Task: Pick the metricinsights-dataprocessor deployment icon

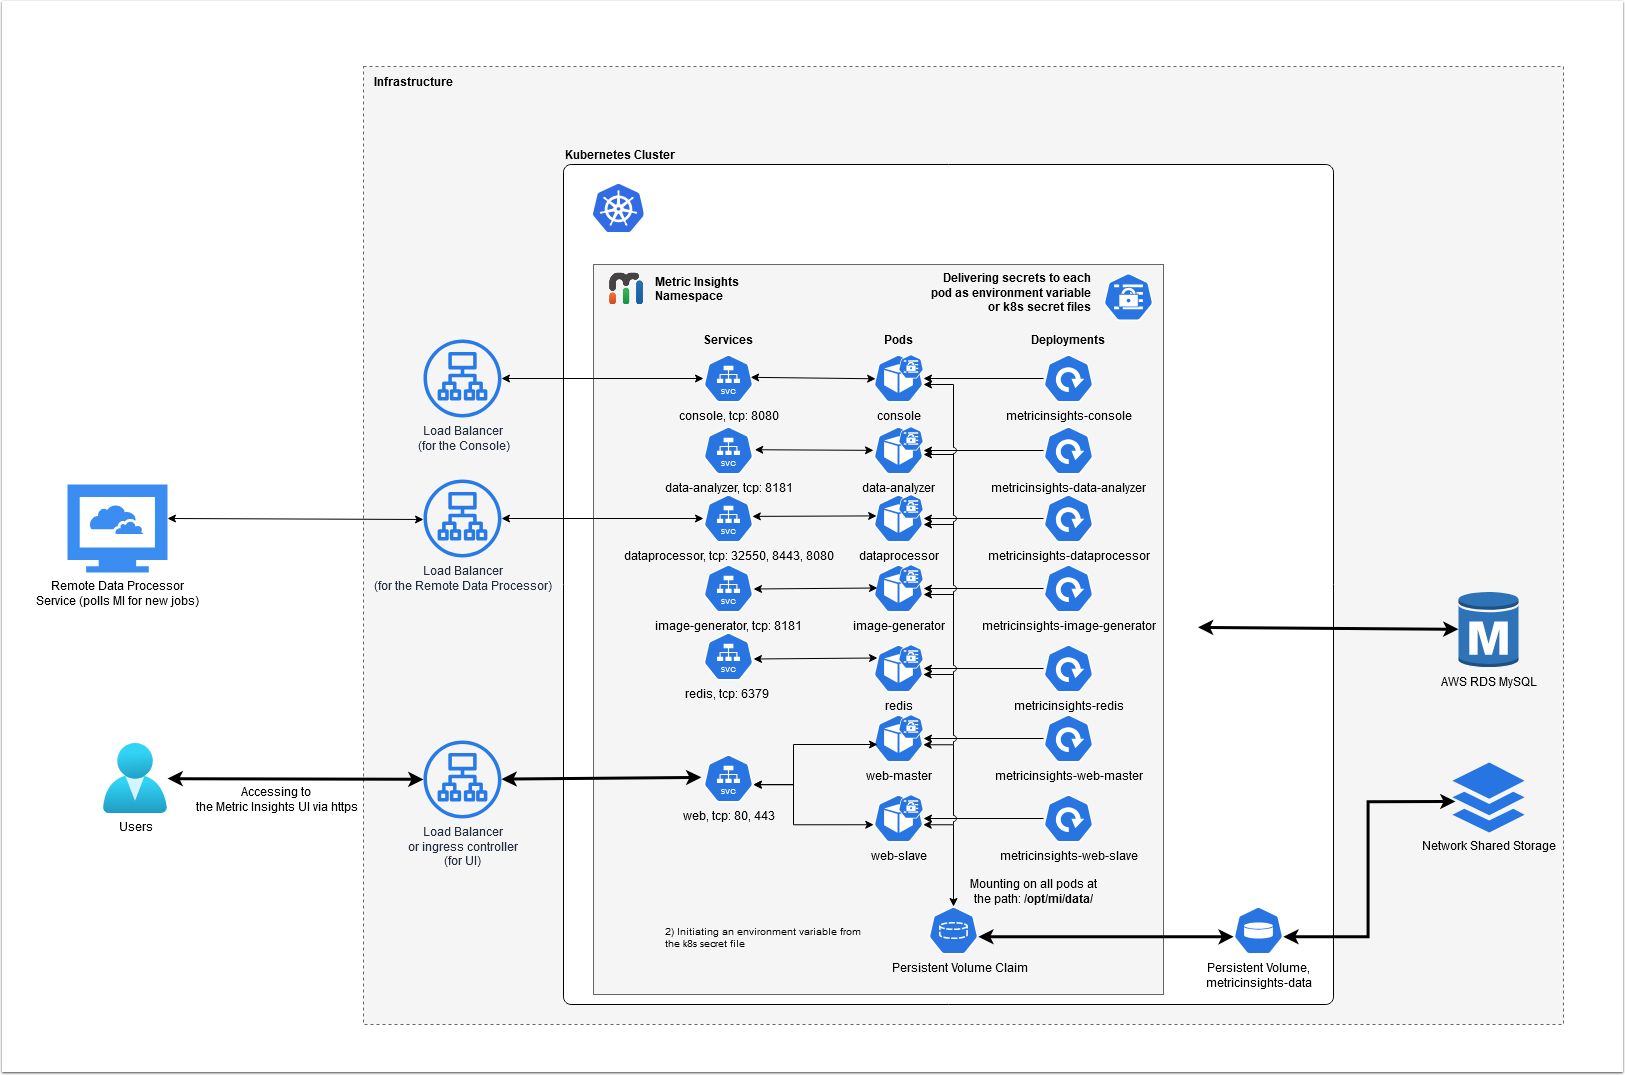Action: tap(1068, 519)
